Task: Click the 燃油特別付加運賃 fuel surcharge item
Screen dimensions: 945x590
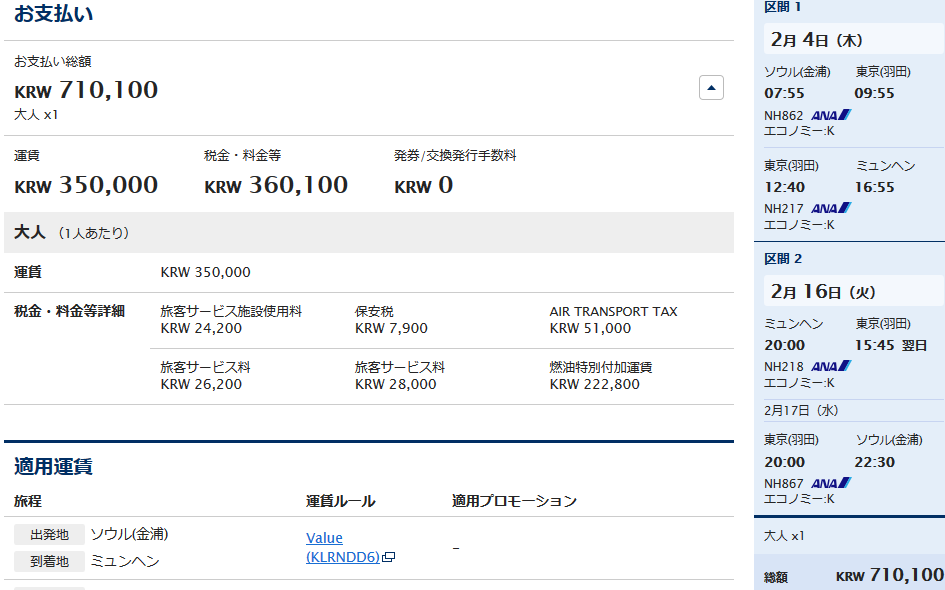Action: point(600,375)
